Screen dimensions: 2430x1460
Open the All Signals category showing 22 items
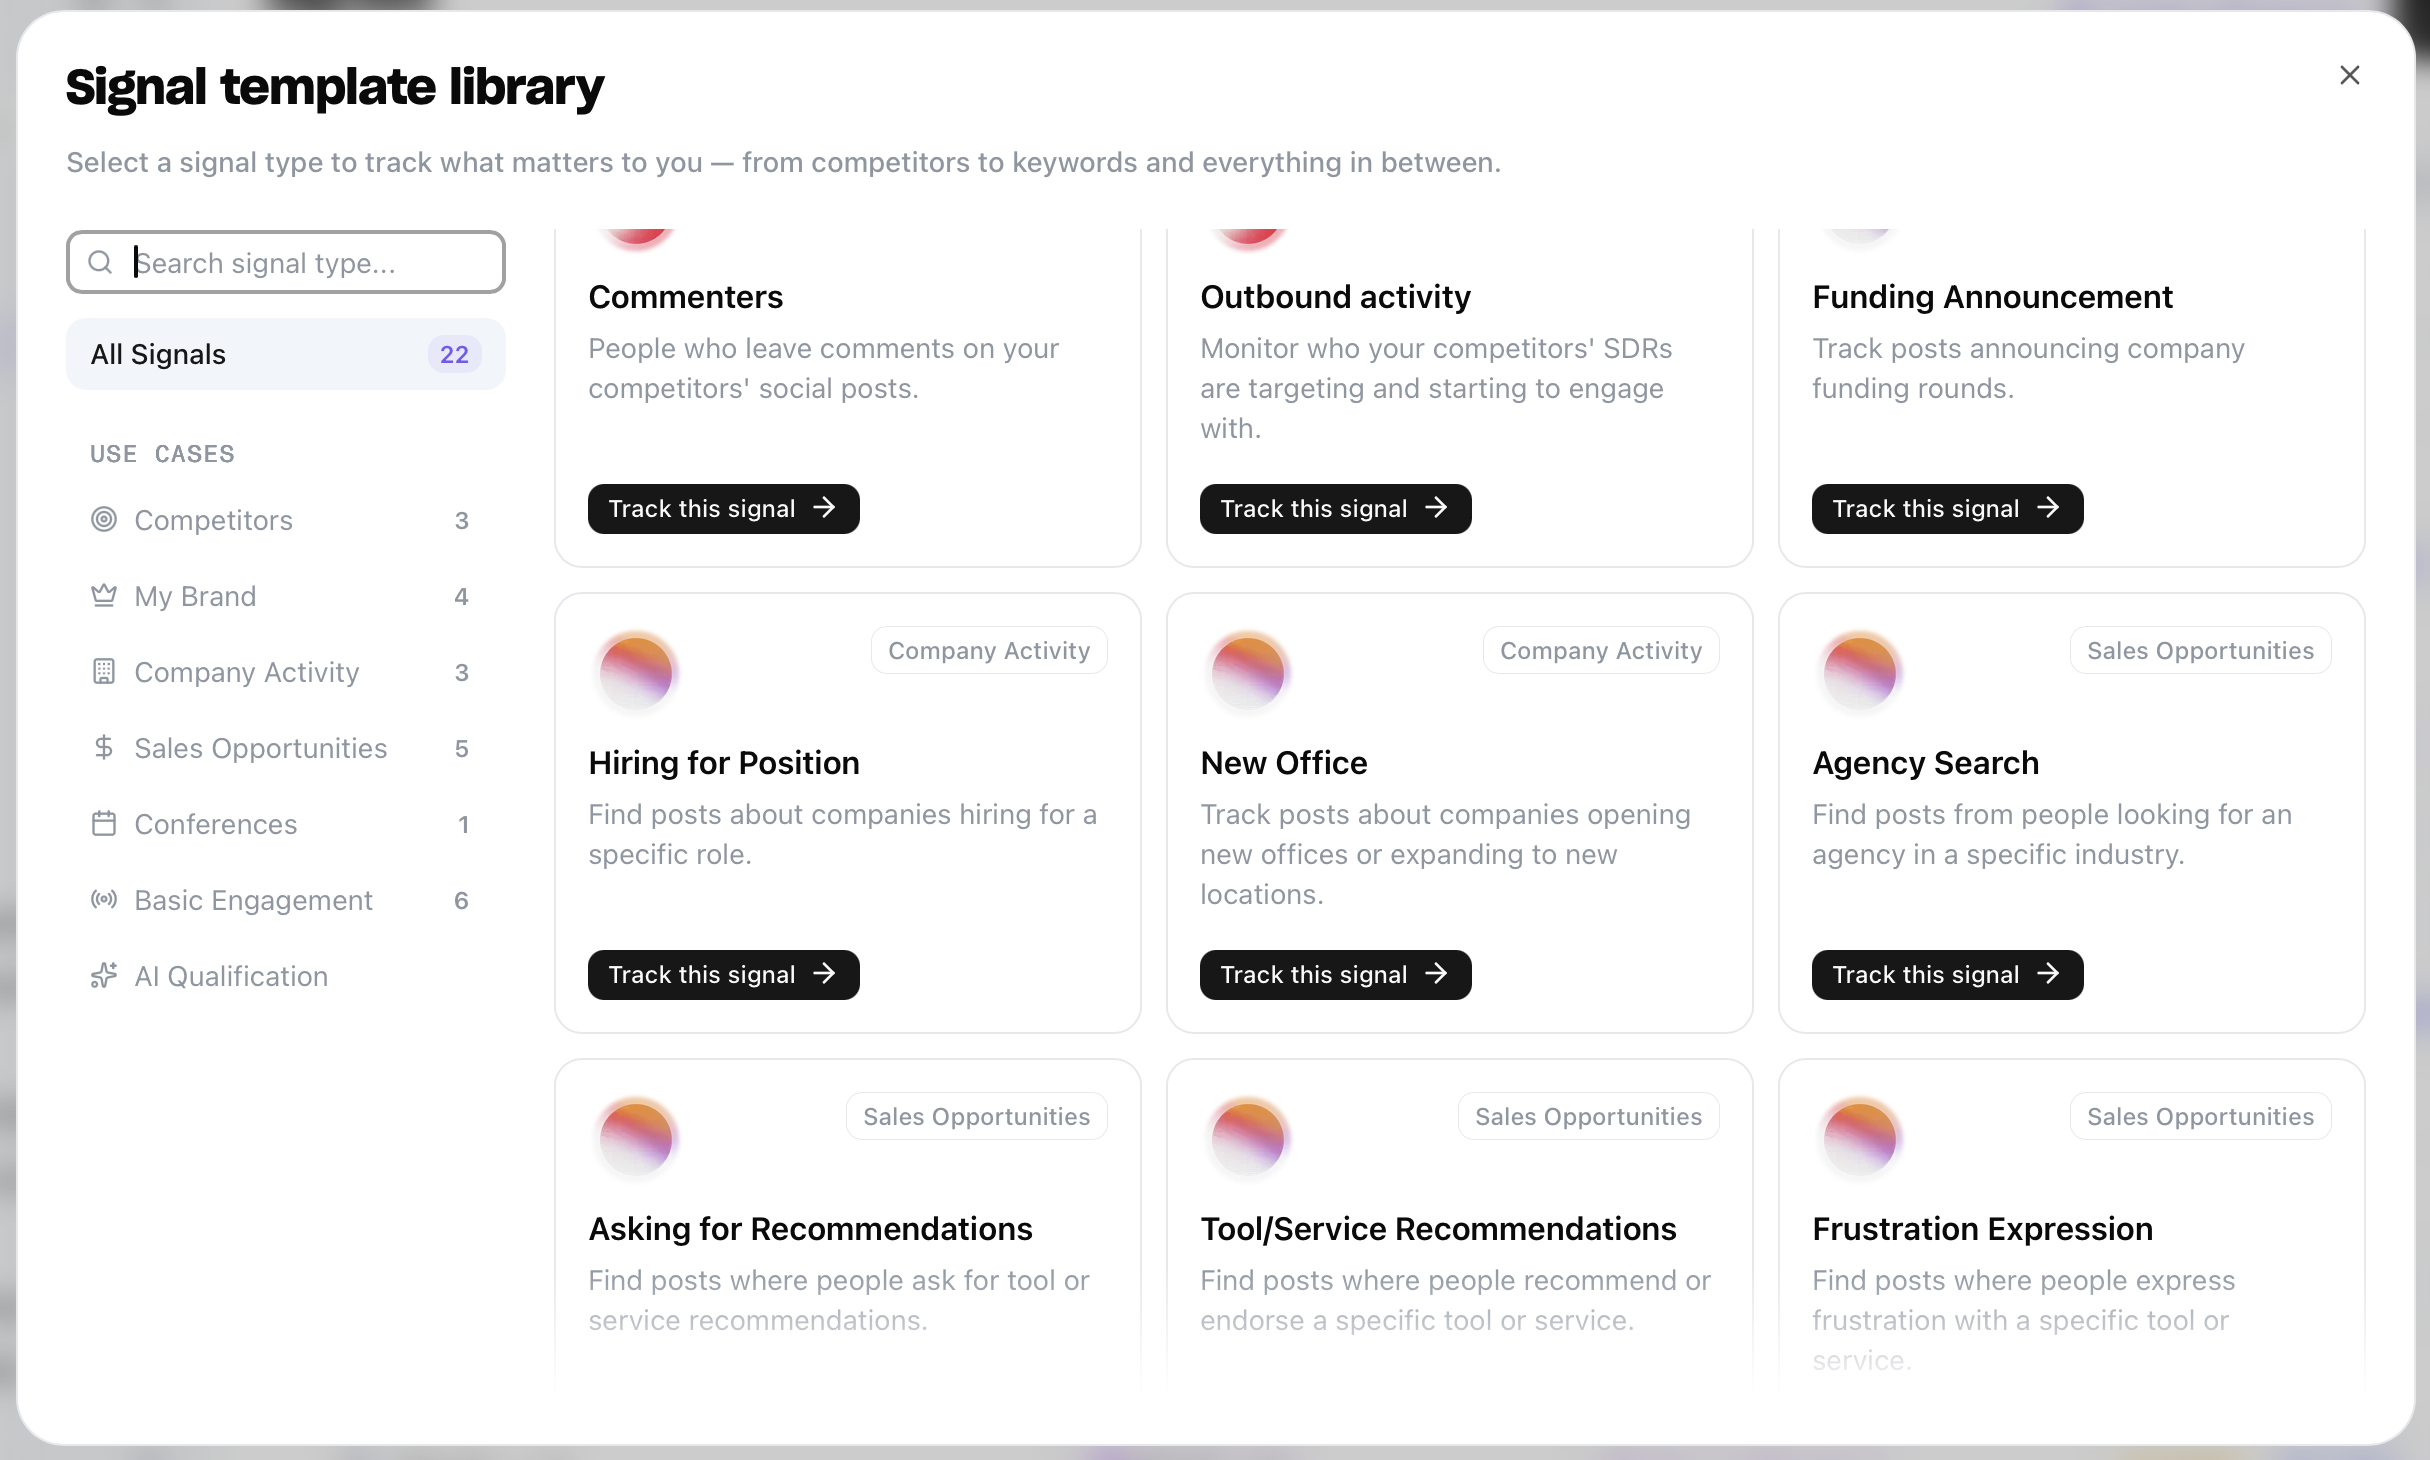pyautogui.click(x=285, y=354)
